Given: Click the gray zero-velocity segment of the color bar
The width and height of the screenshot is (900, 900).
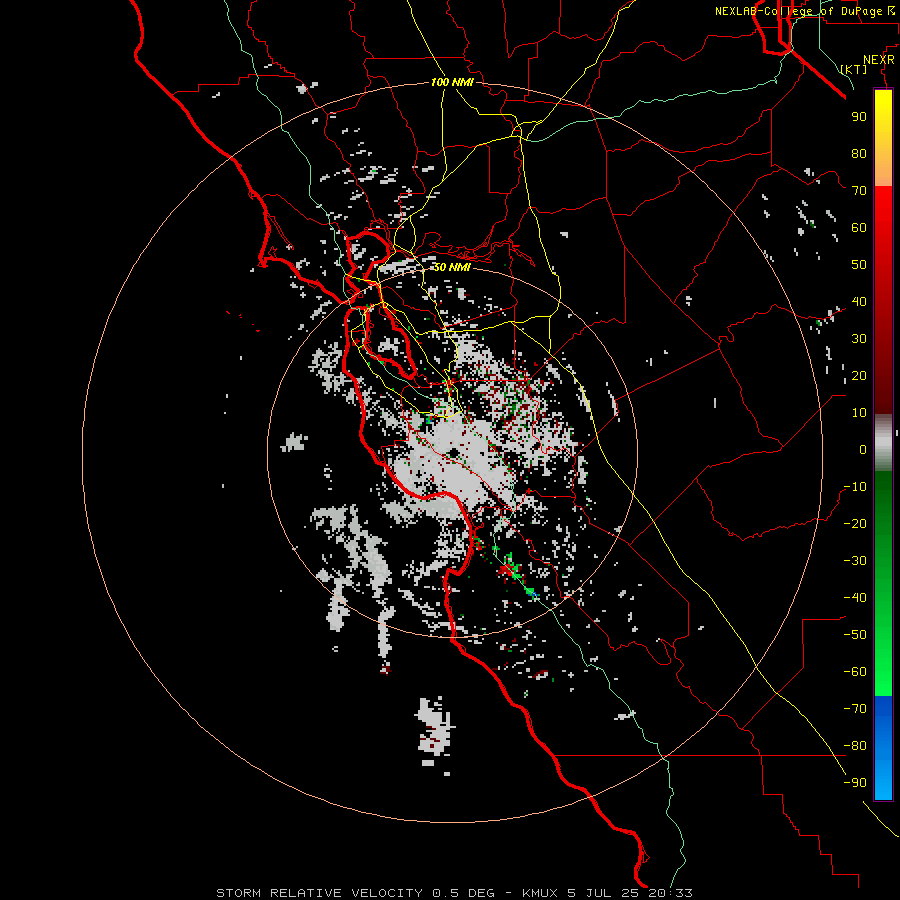Looking at the screenshot, I should point(883,443).
